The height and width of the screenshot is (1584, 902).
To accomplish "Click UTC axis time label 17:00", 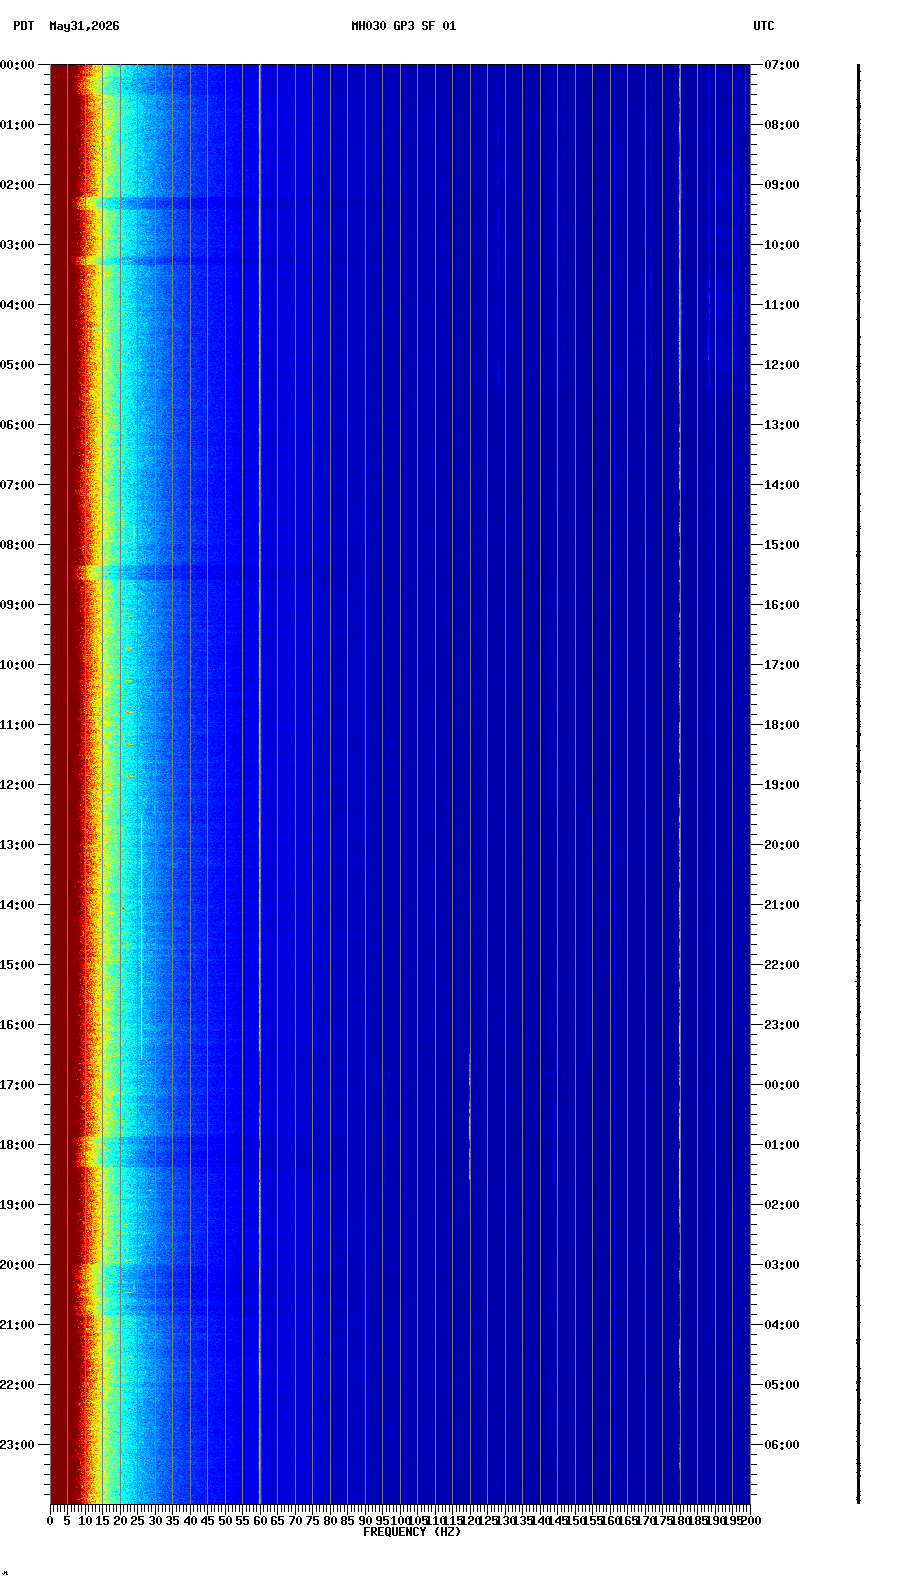I will [782, 665].
